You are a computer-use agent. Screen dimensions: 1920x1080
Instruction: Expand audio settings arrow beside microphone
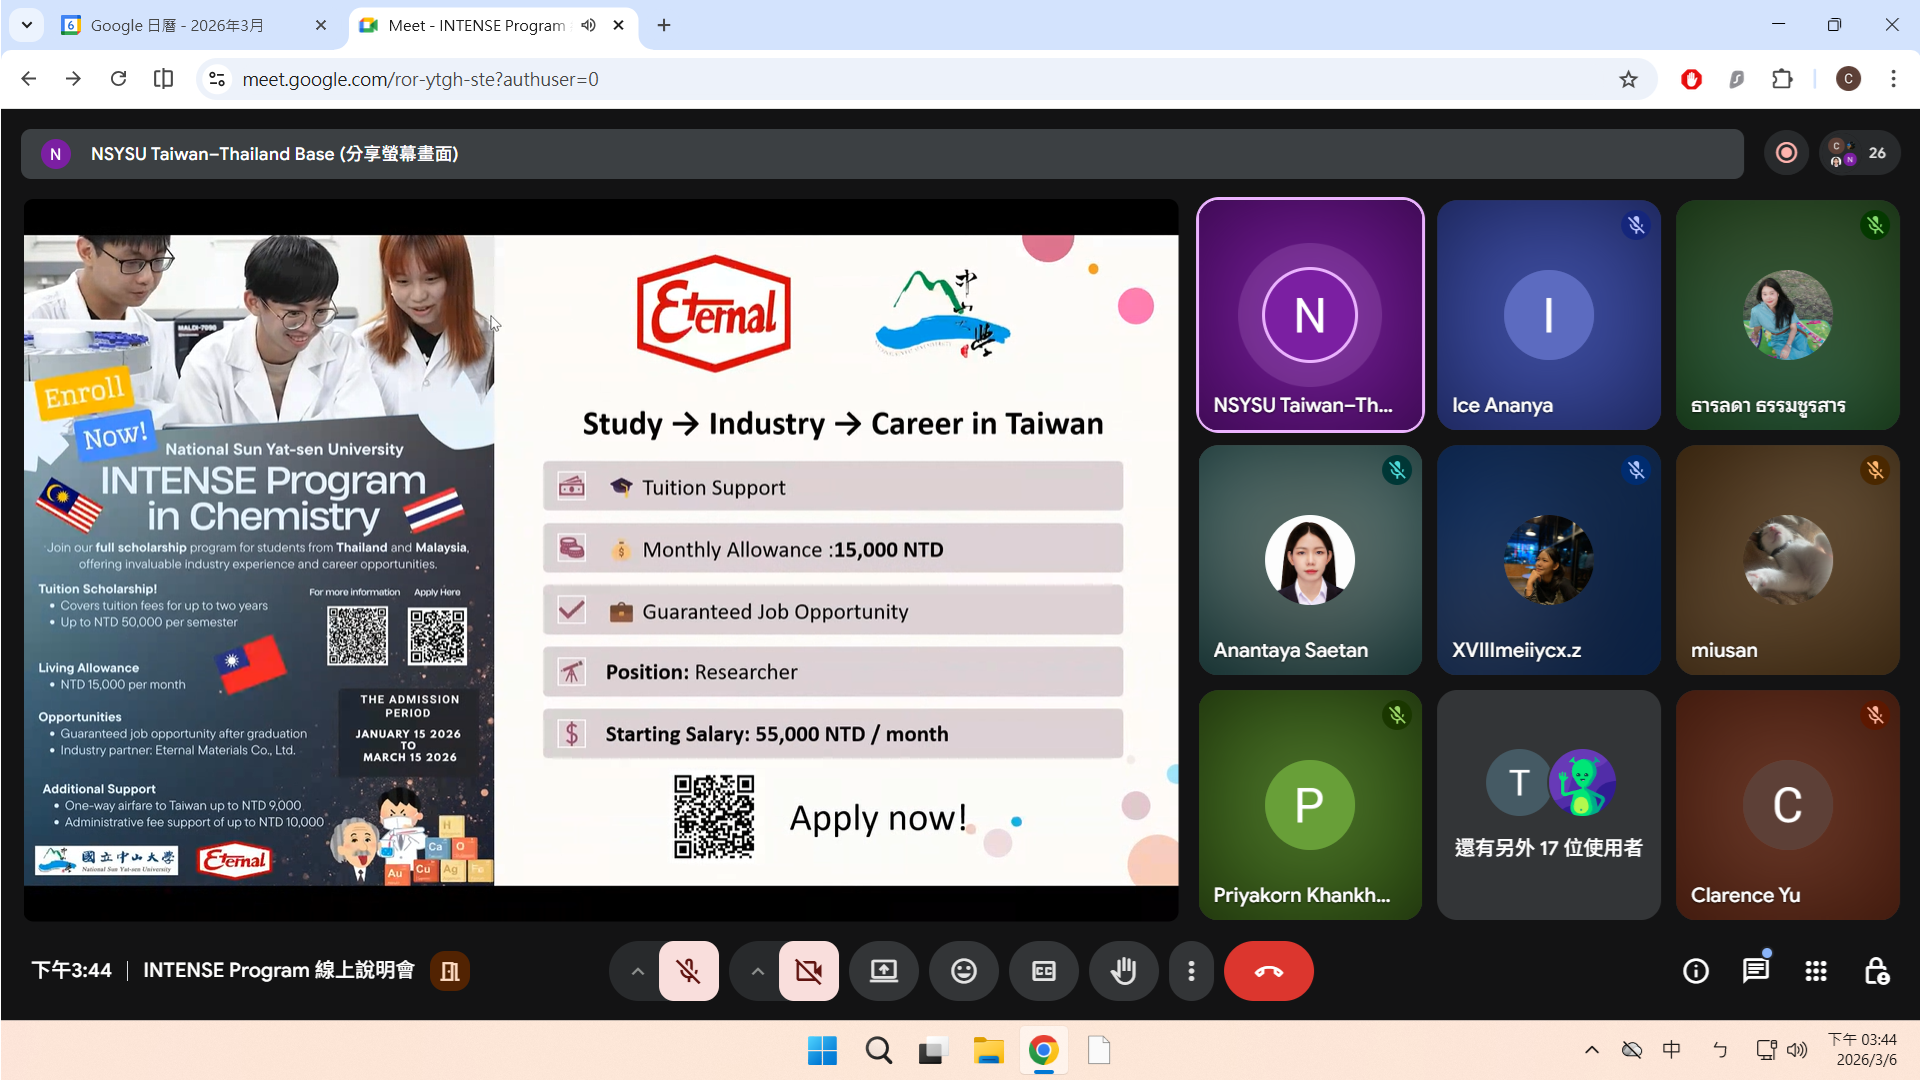(x=637, y=971)
